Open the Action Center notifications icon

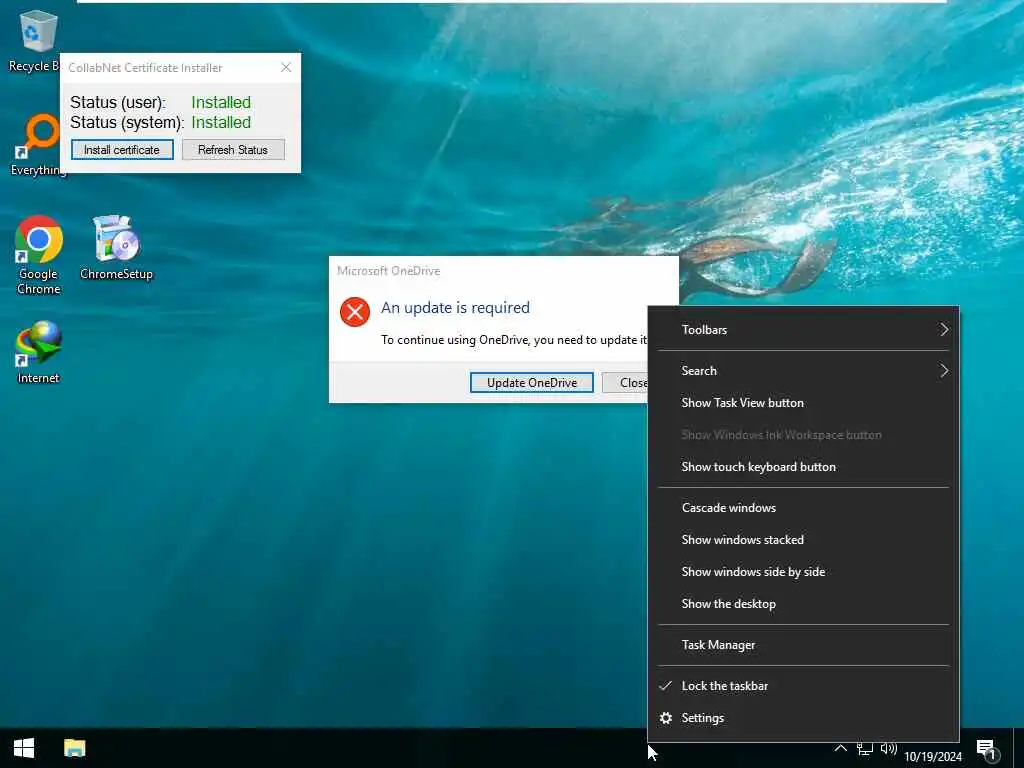pos(987,750)
